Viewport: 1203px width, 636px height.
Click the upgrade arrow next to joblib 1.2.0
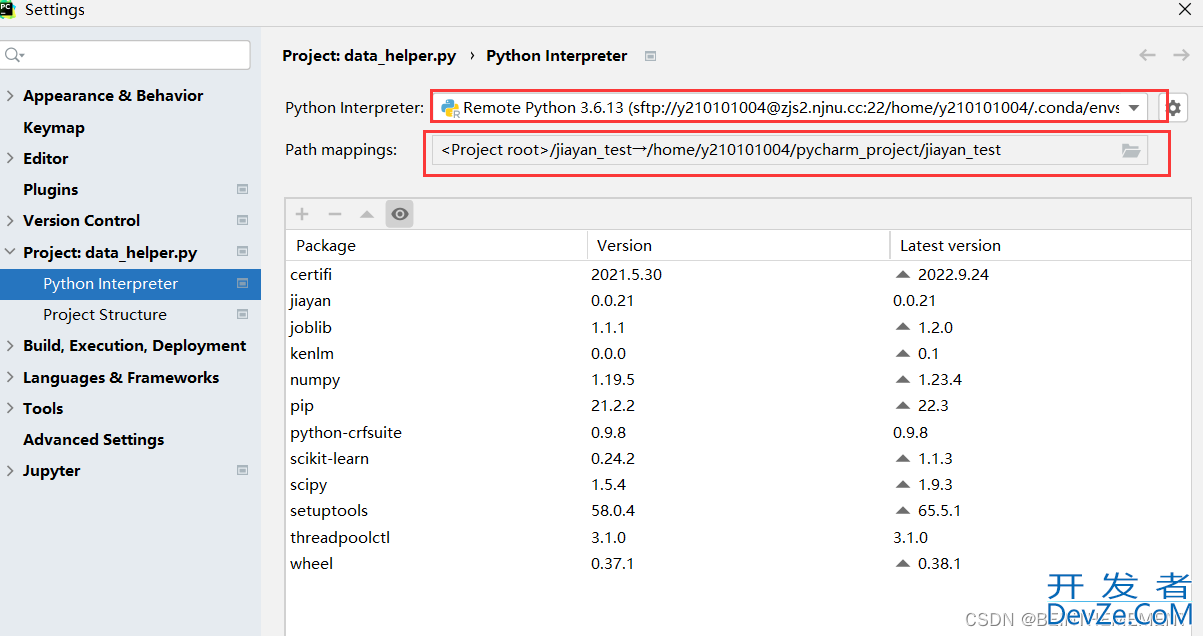[904, 327]
